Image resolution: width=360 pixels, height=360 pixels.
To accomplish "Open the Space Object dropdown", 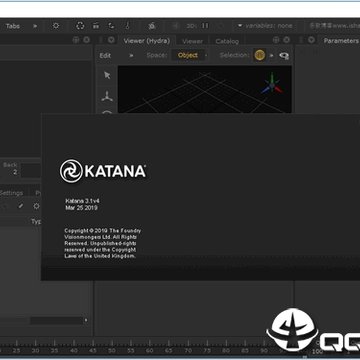I will tap(189, 55).
